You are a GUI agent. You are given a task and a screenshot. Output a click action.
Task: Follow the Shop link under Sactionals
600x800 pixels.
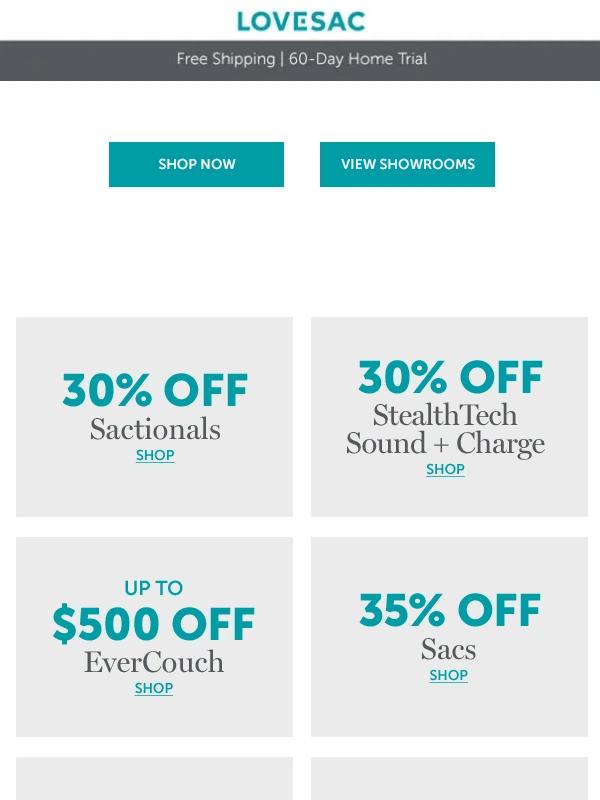point(155,456)
